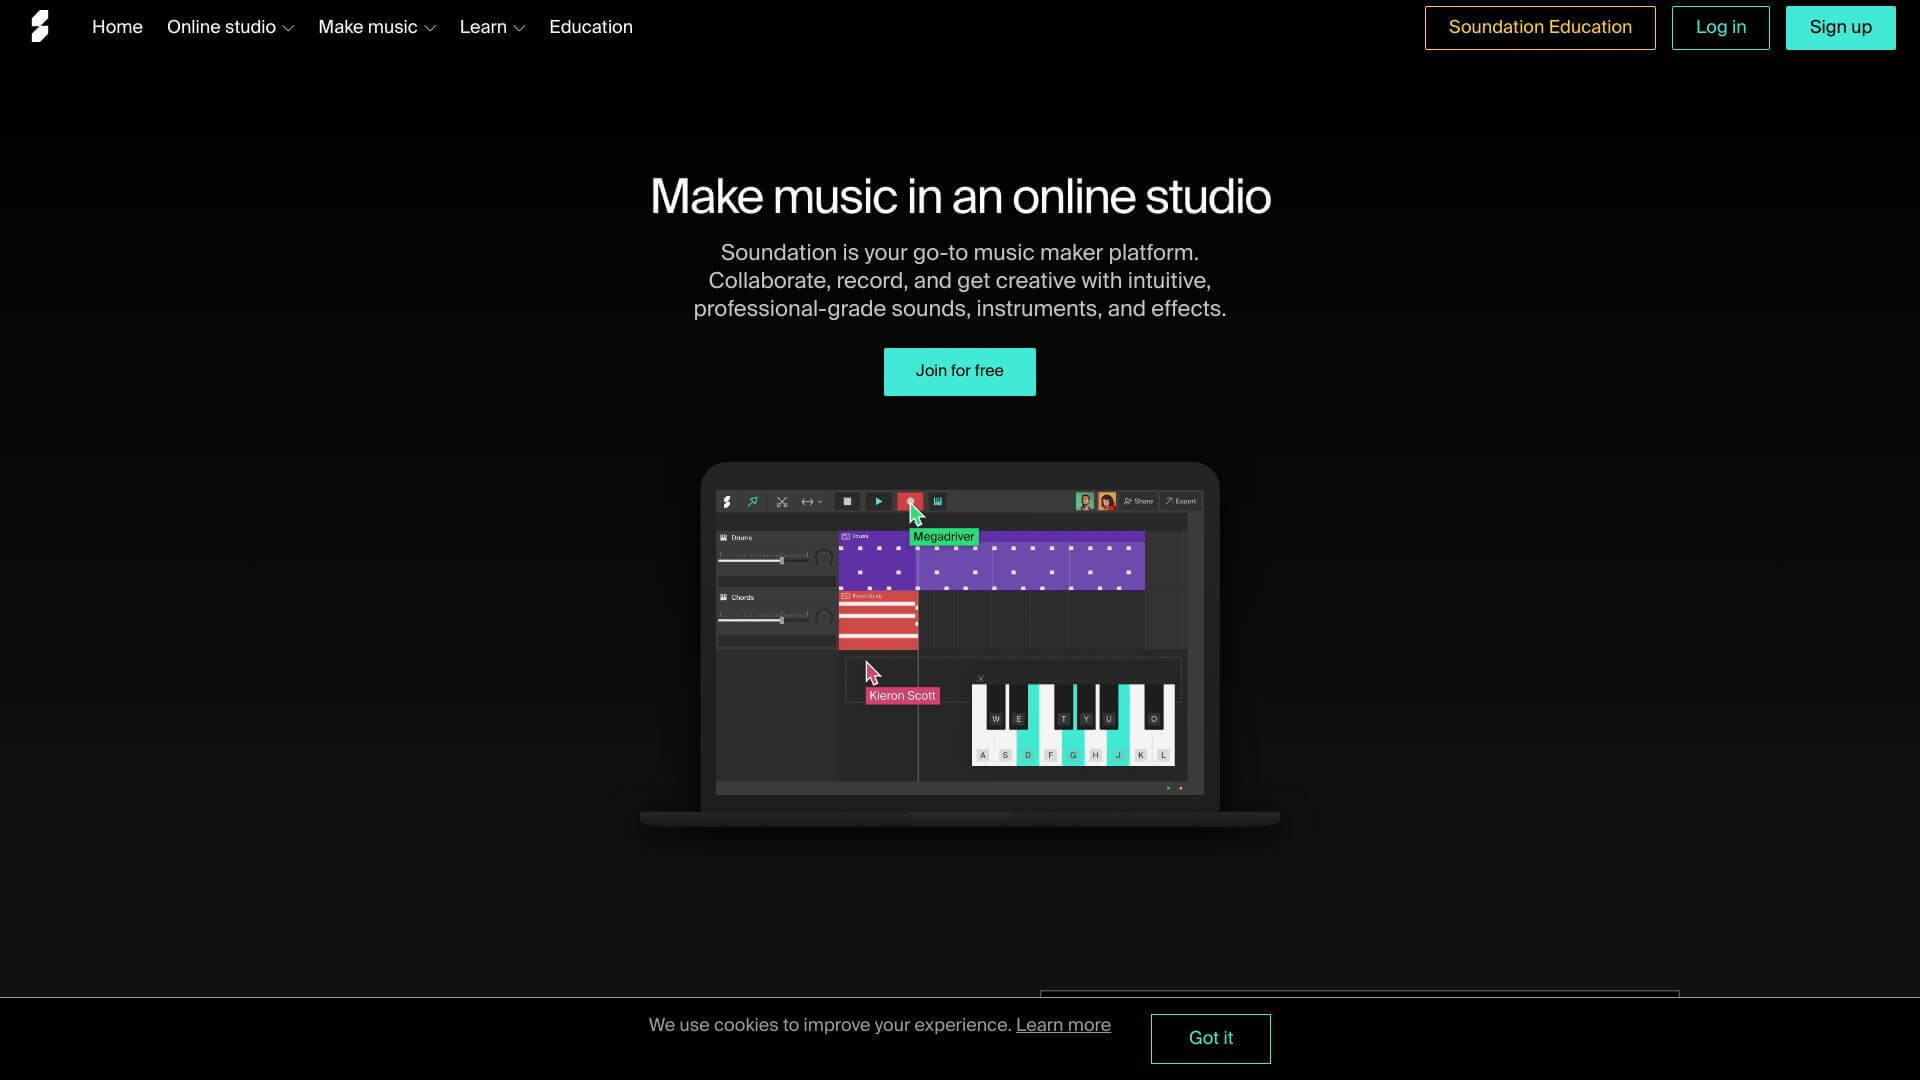Open the Education page from the navigation
This screenshot has width=1920, height=1080.
[590, 27]
